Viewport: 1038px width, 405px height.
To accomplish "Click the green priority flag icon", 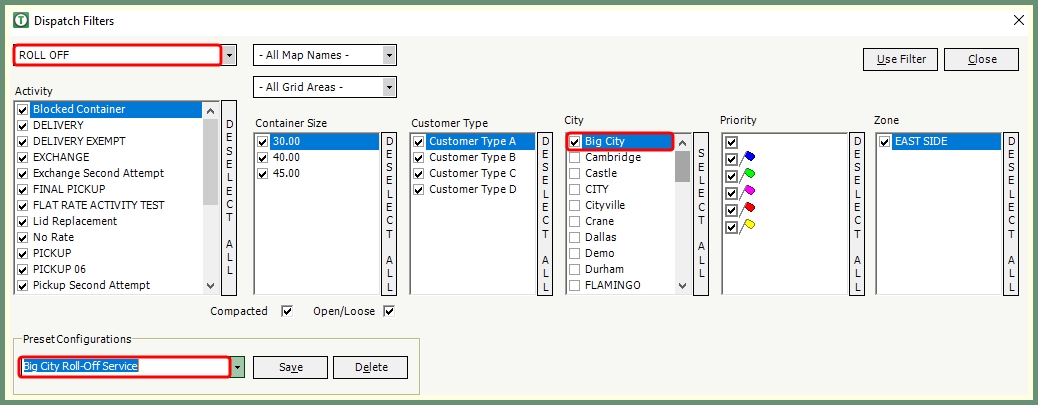I will (747, 175).
